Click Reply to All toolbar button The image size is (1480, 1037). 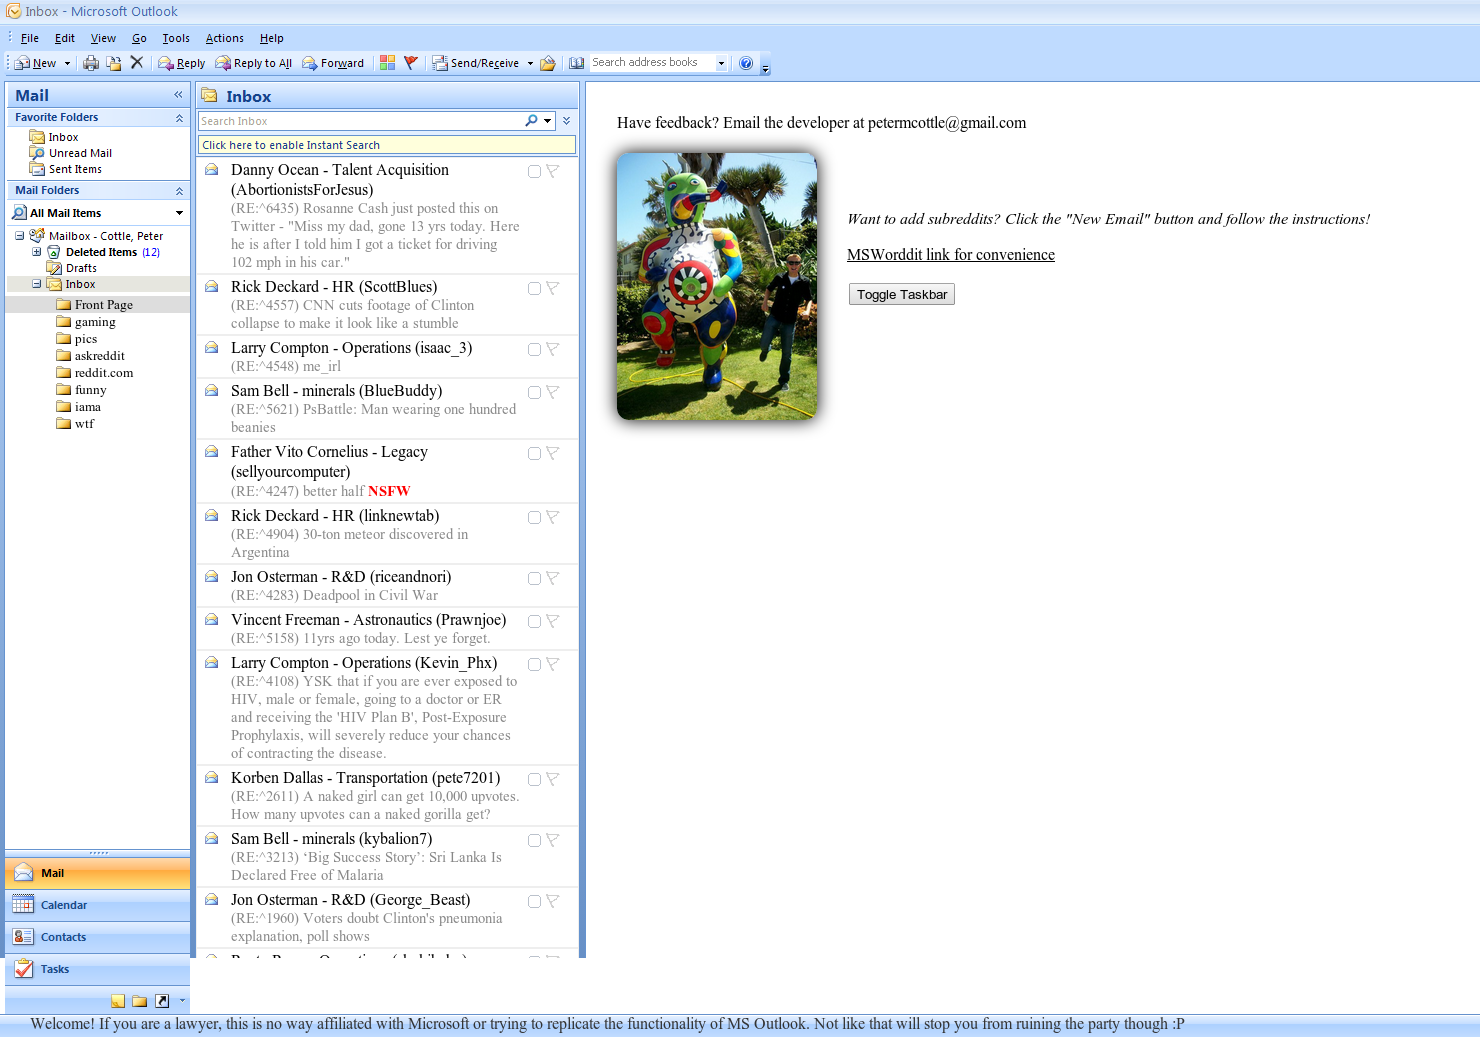[254, 63]
